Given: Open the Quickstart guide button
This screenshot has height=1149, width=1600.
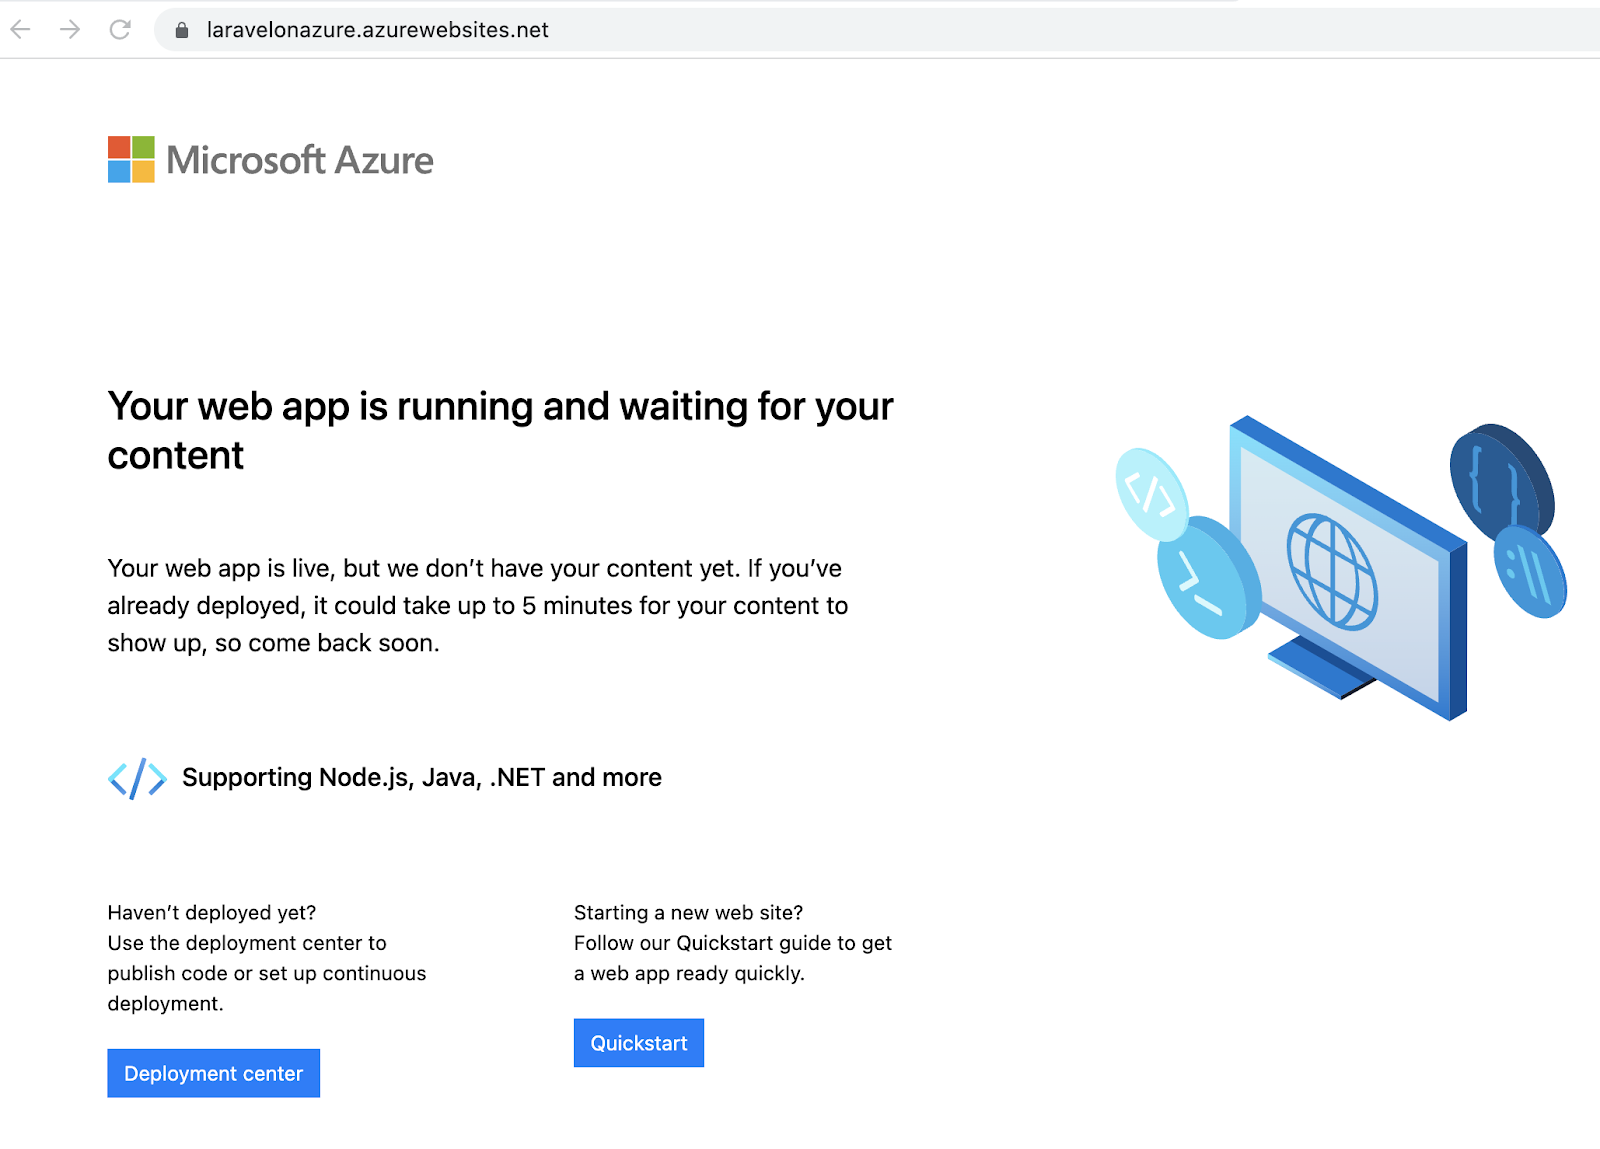Looking at the screenshot, I should pos(639,1043).
